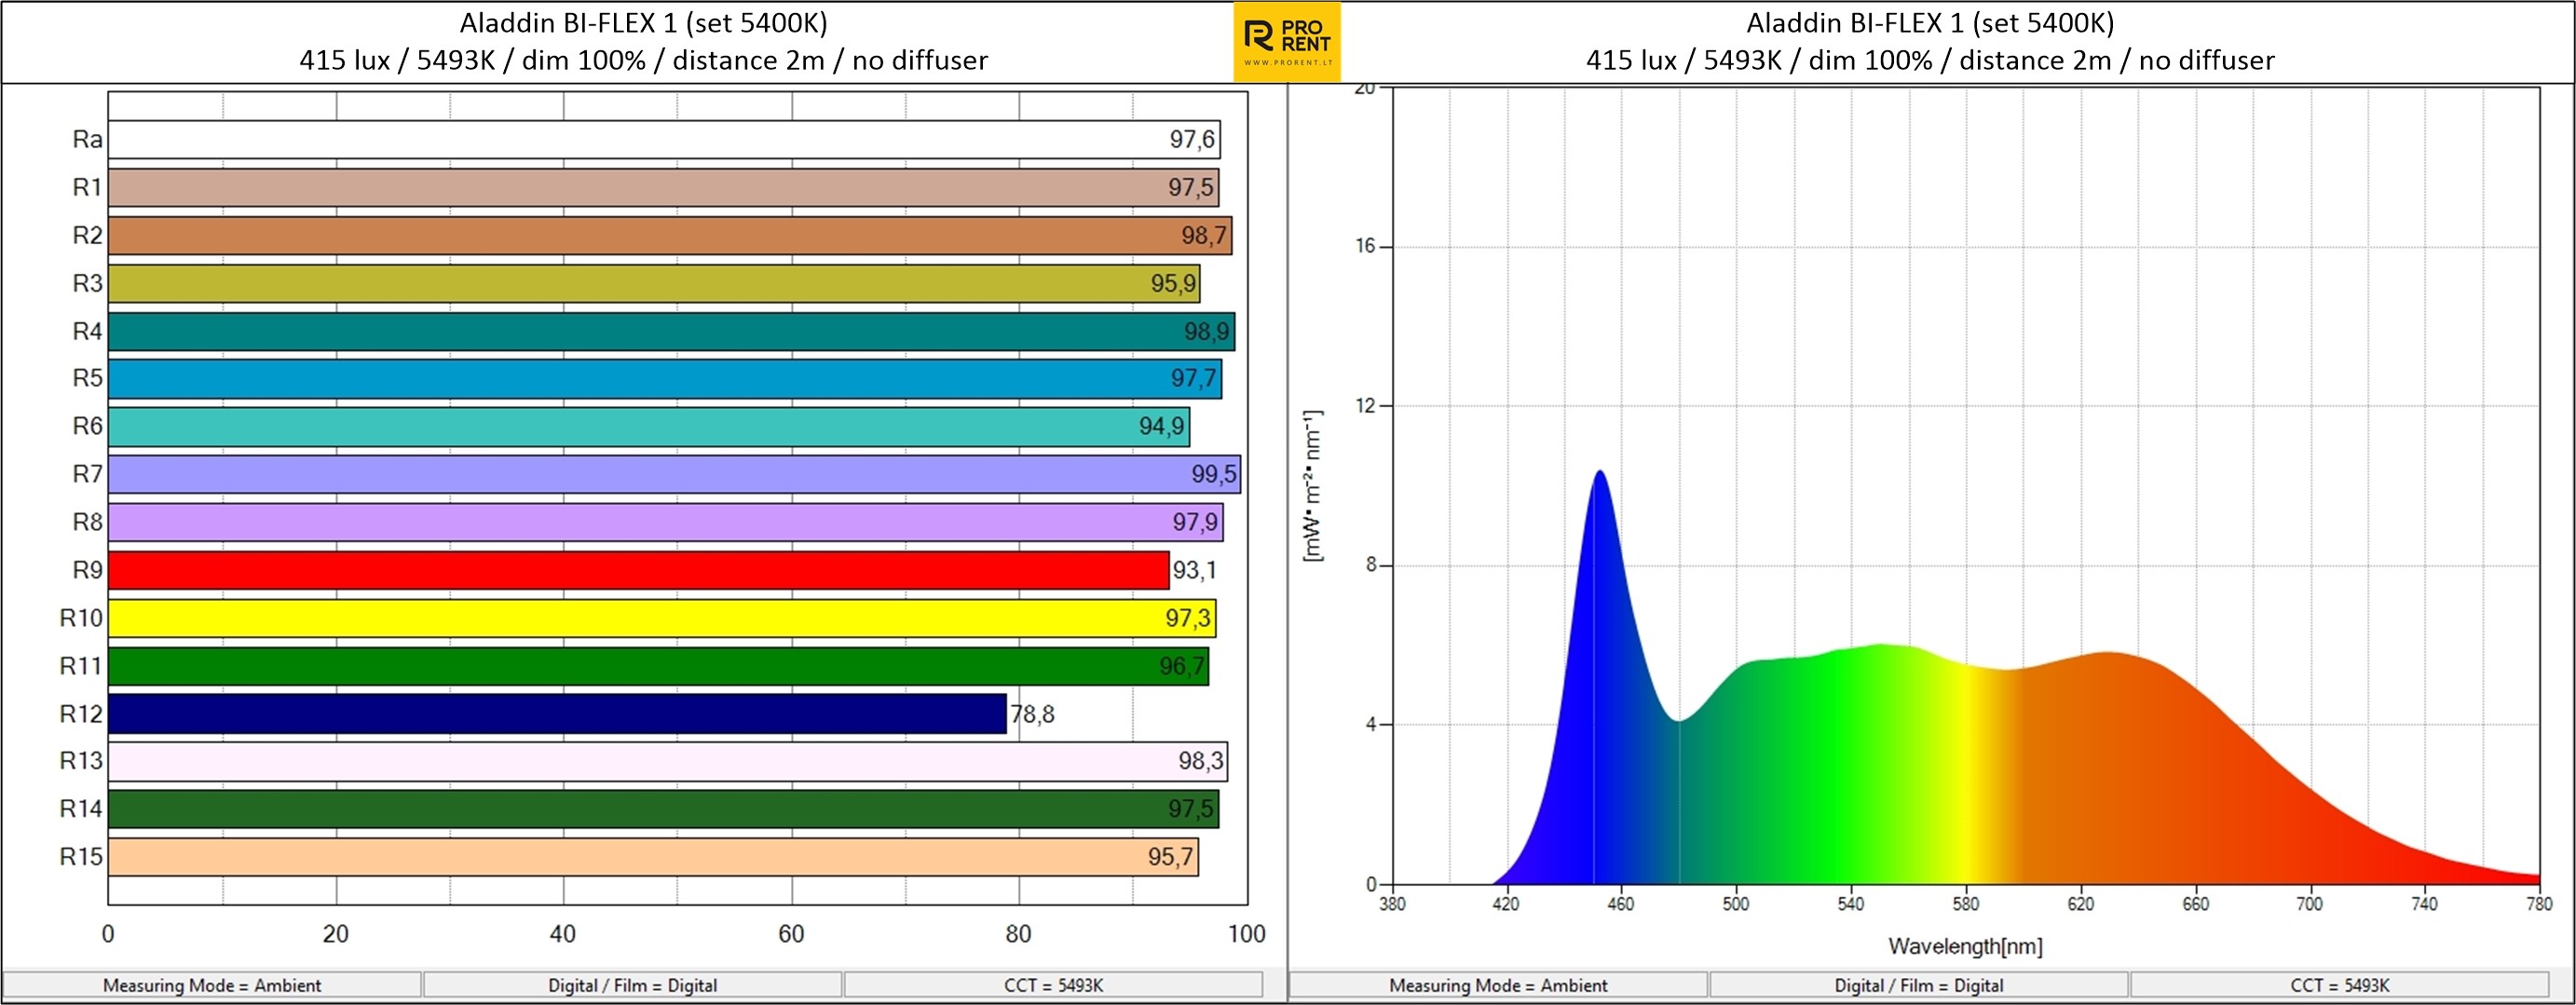Click the R12 row label

coord(81,714)
